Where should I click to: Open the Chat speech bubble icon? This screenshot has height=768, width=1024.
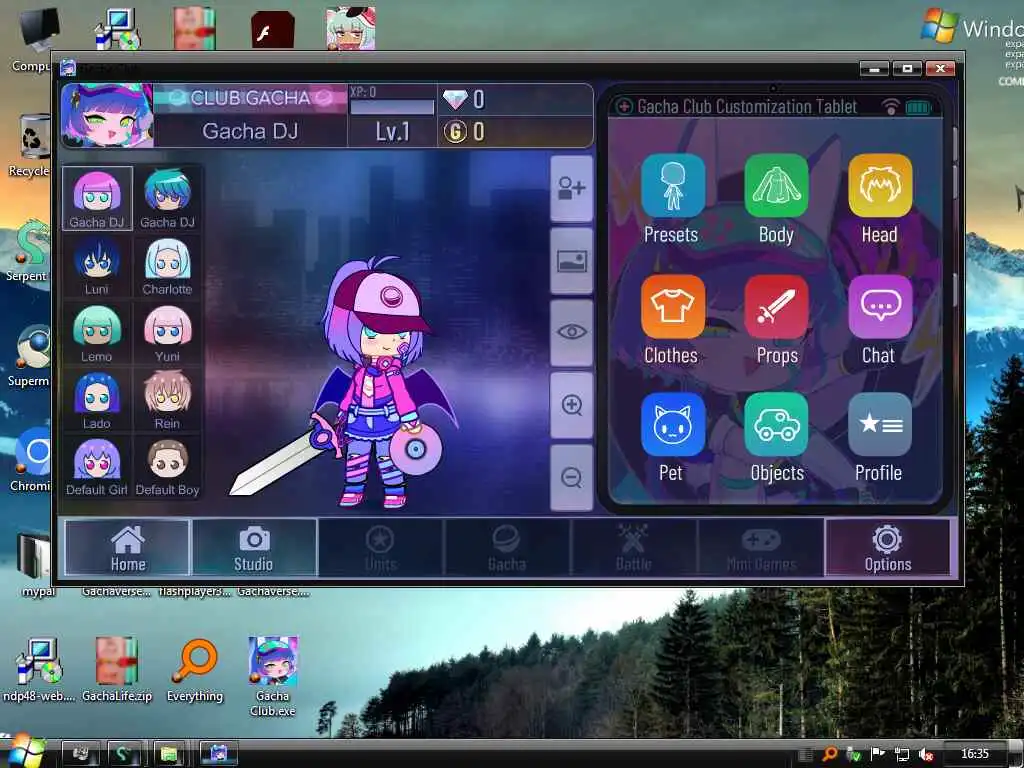coord(880,306)
